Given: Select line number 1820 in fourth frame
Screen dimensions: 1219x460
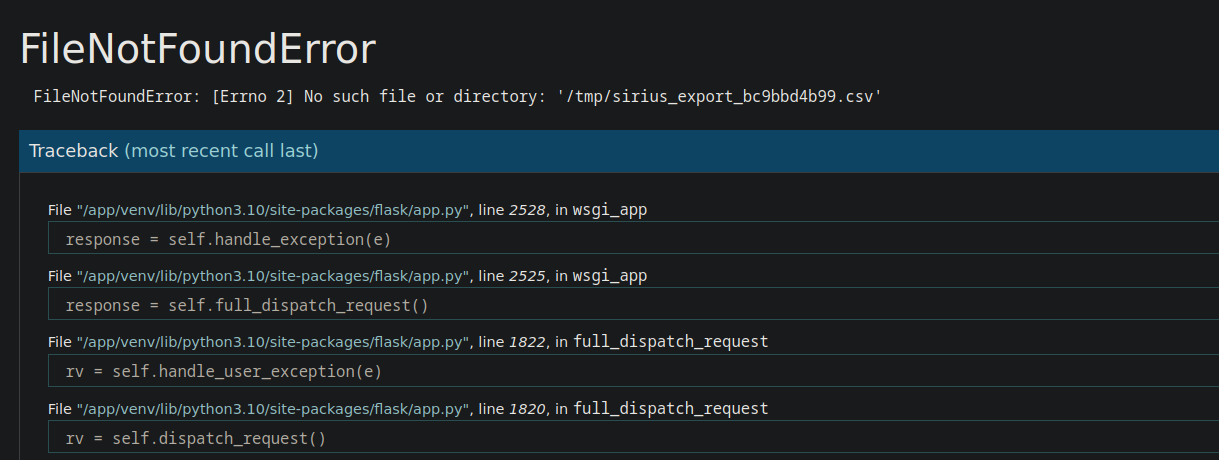Looking at the screenshot, I should pyautogui.click(x=527, y=408).
